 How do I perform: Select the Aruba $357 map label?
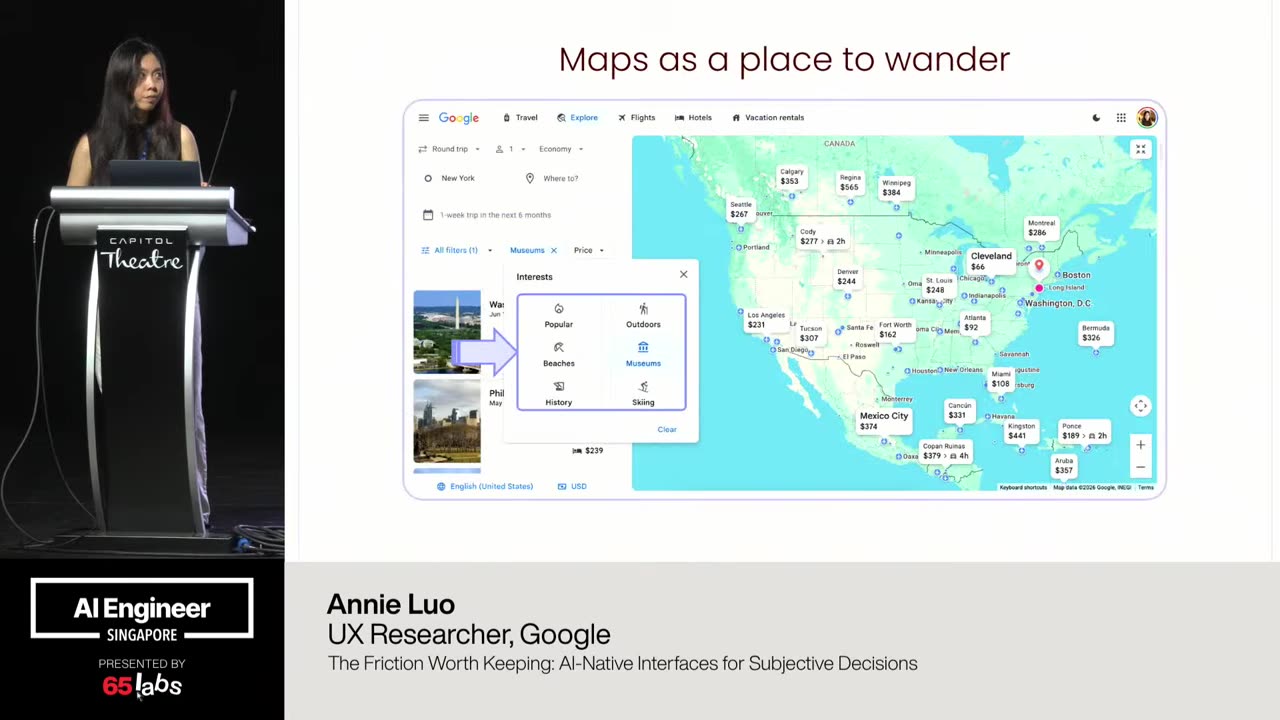click(x=1064, y=466)
